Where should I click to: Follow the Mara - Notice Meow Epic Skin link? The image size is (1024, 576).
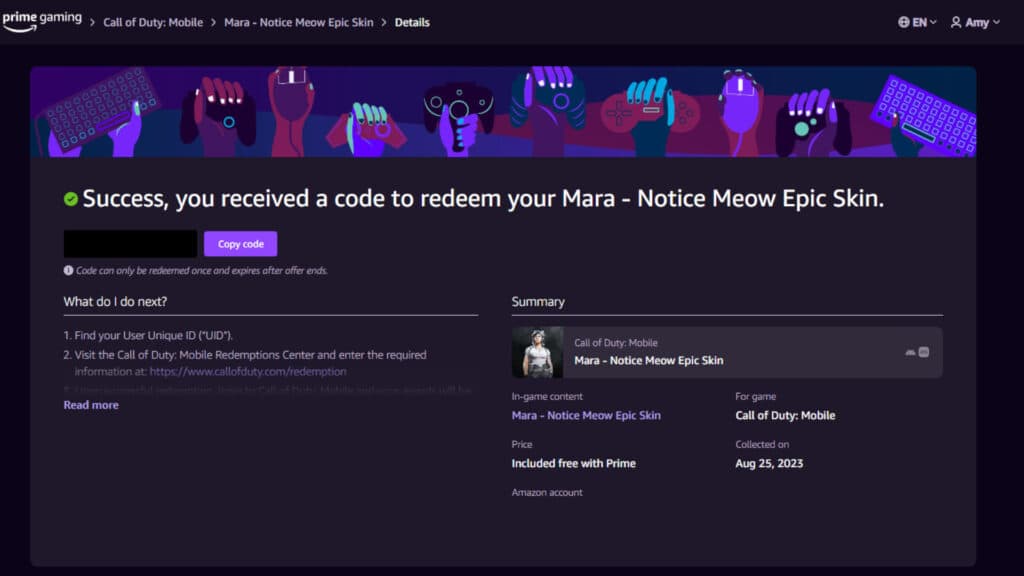point(585,415)
